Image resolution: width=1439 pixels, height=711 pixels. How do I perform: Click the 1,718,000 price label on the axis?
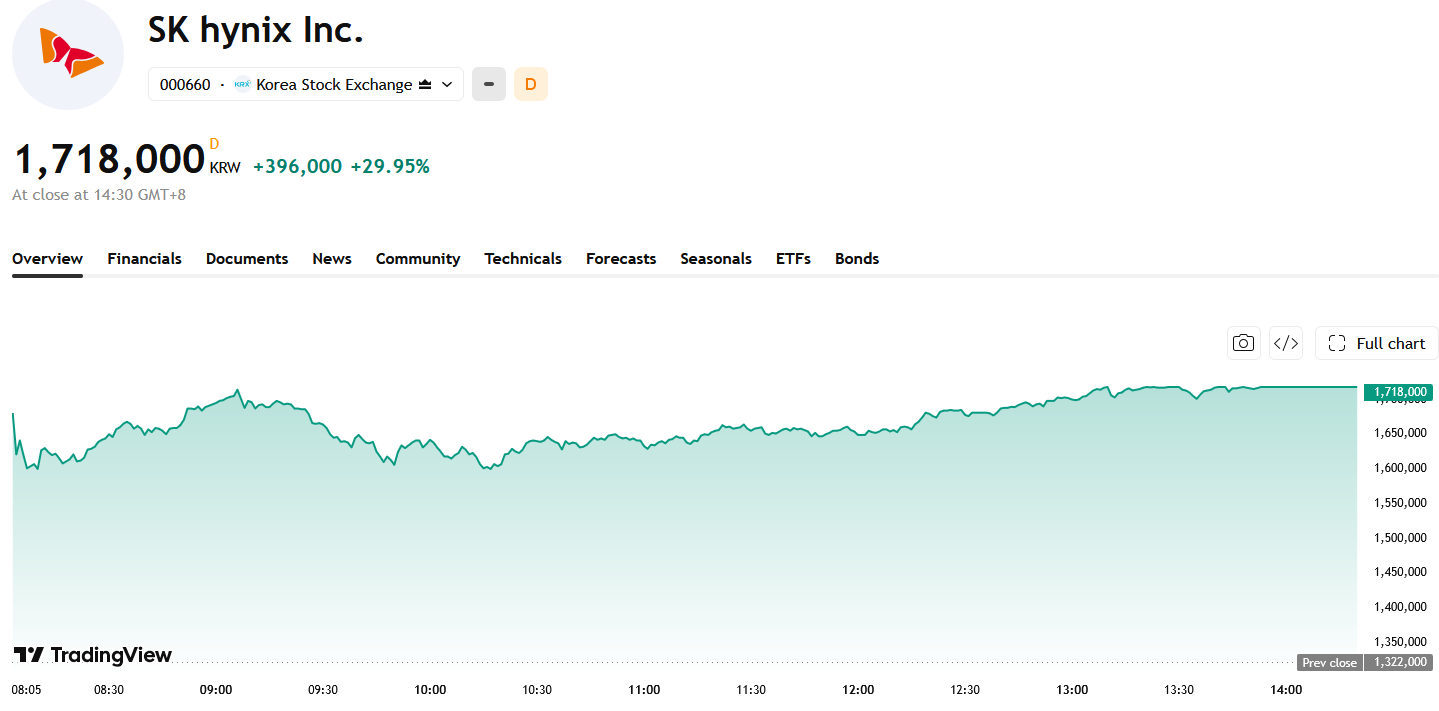1398,392
